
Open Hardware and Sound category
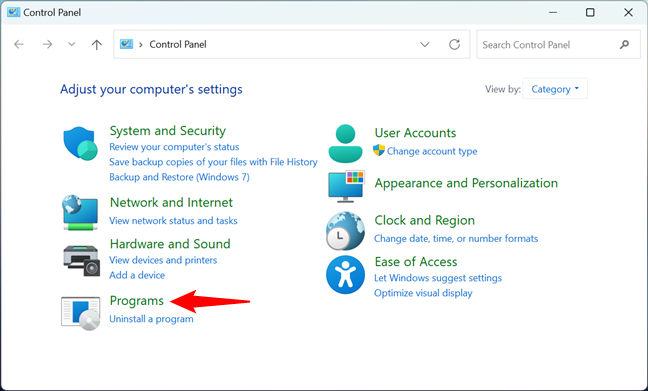pyautogui.click(x=170, y=243)
